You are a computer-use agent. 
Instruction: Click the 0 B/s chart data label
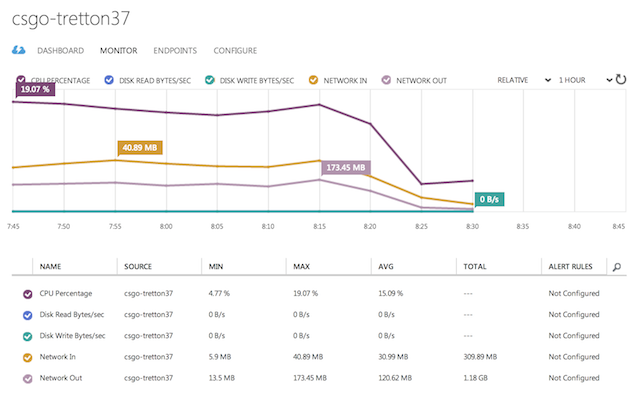click(489, 200)
